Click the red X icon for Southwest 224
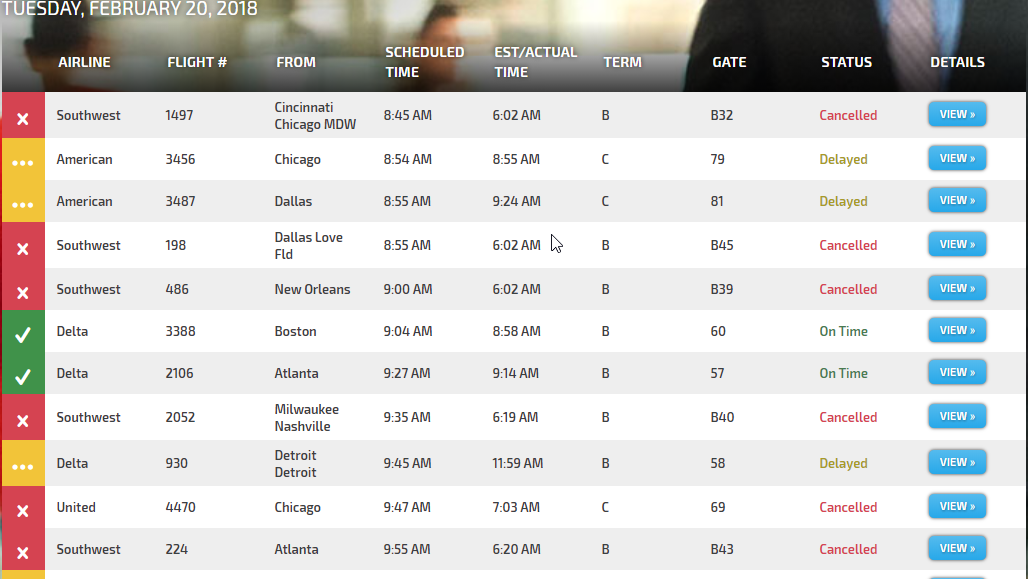The height and width of the screenshot is (579, 1028). [23, 550]
